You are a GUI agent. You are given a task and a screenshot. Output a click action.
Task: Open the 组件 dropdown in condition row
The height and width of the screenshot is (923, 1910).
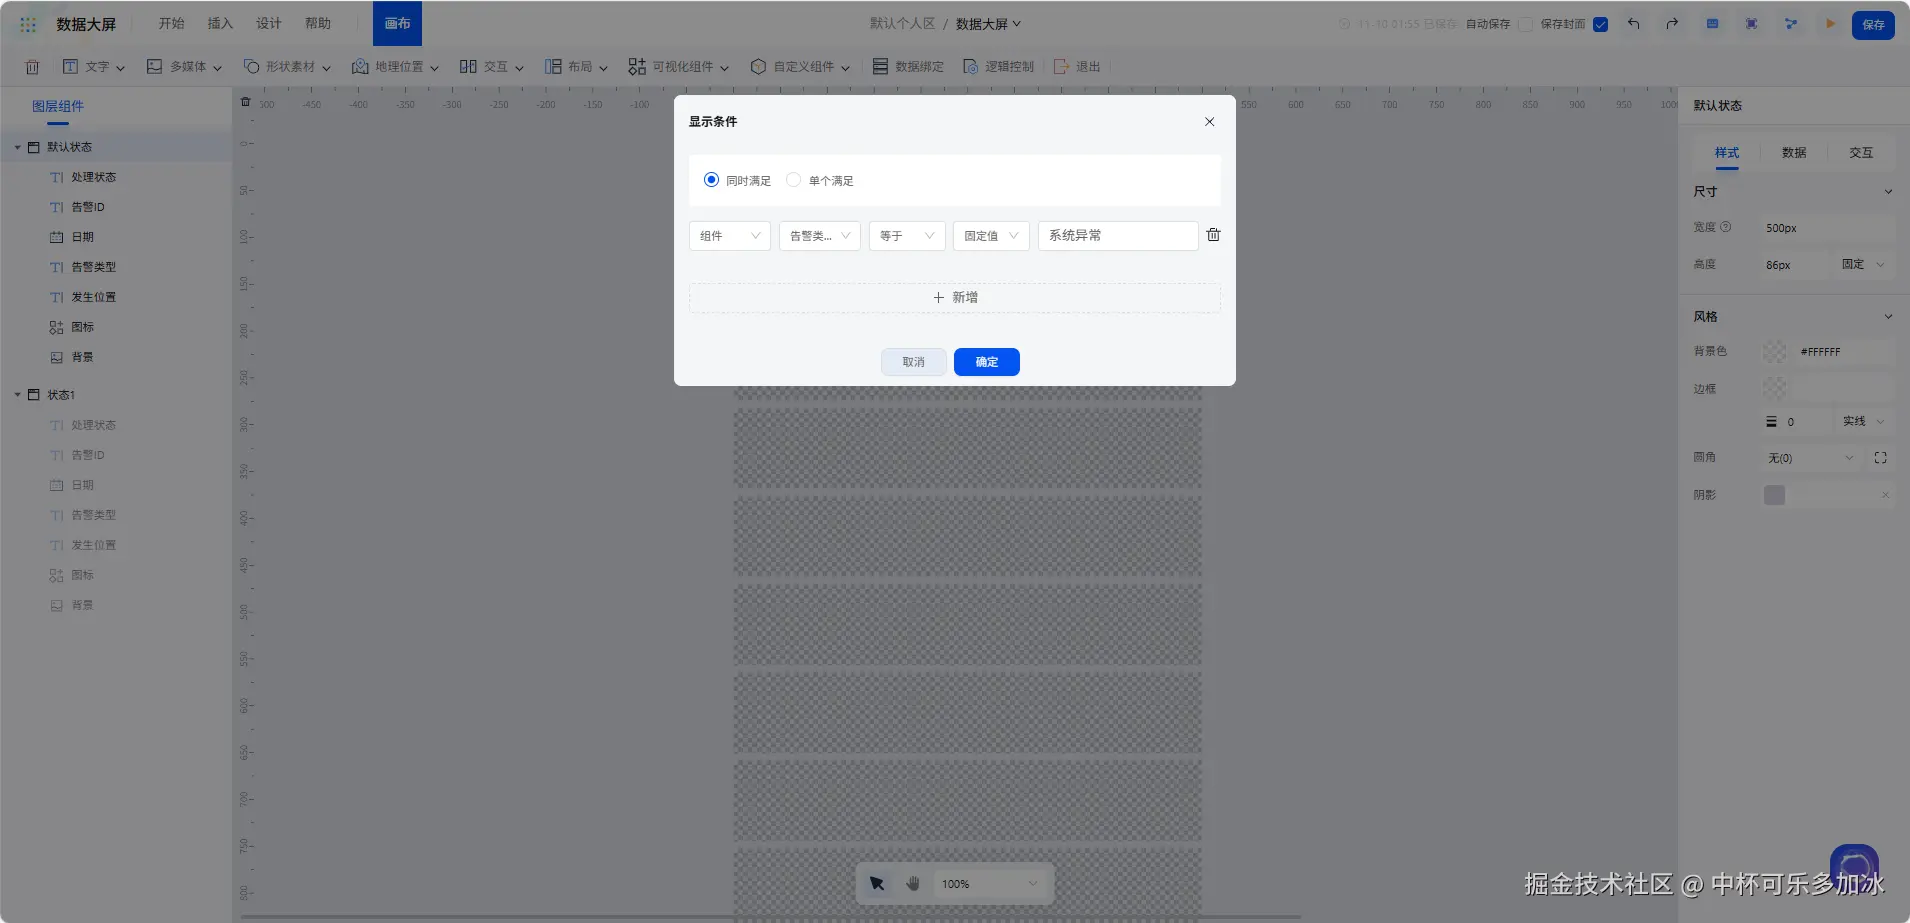point(730,236)
